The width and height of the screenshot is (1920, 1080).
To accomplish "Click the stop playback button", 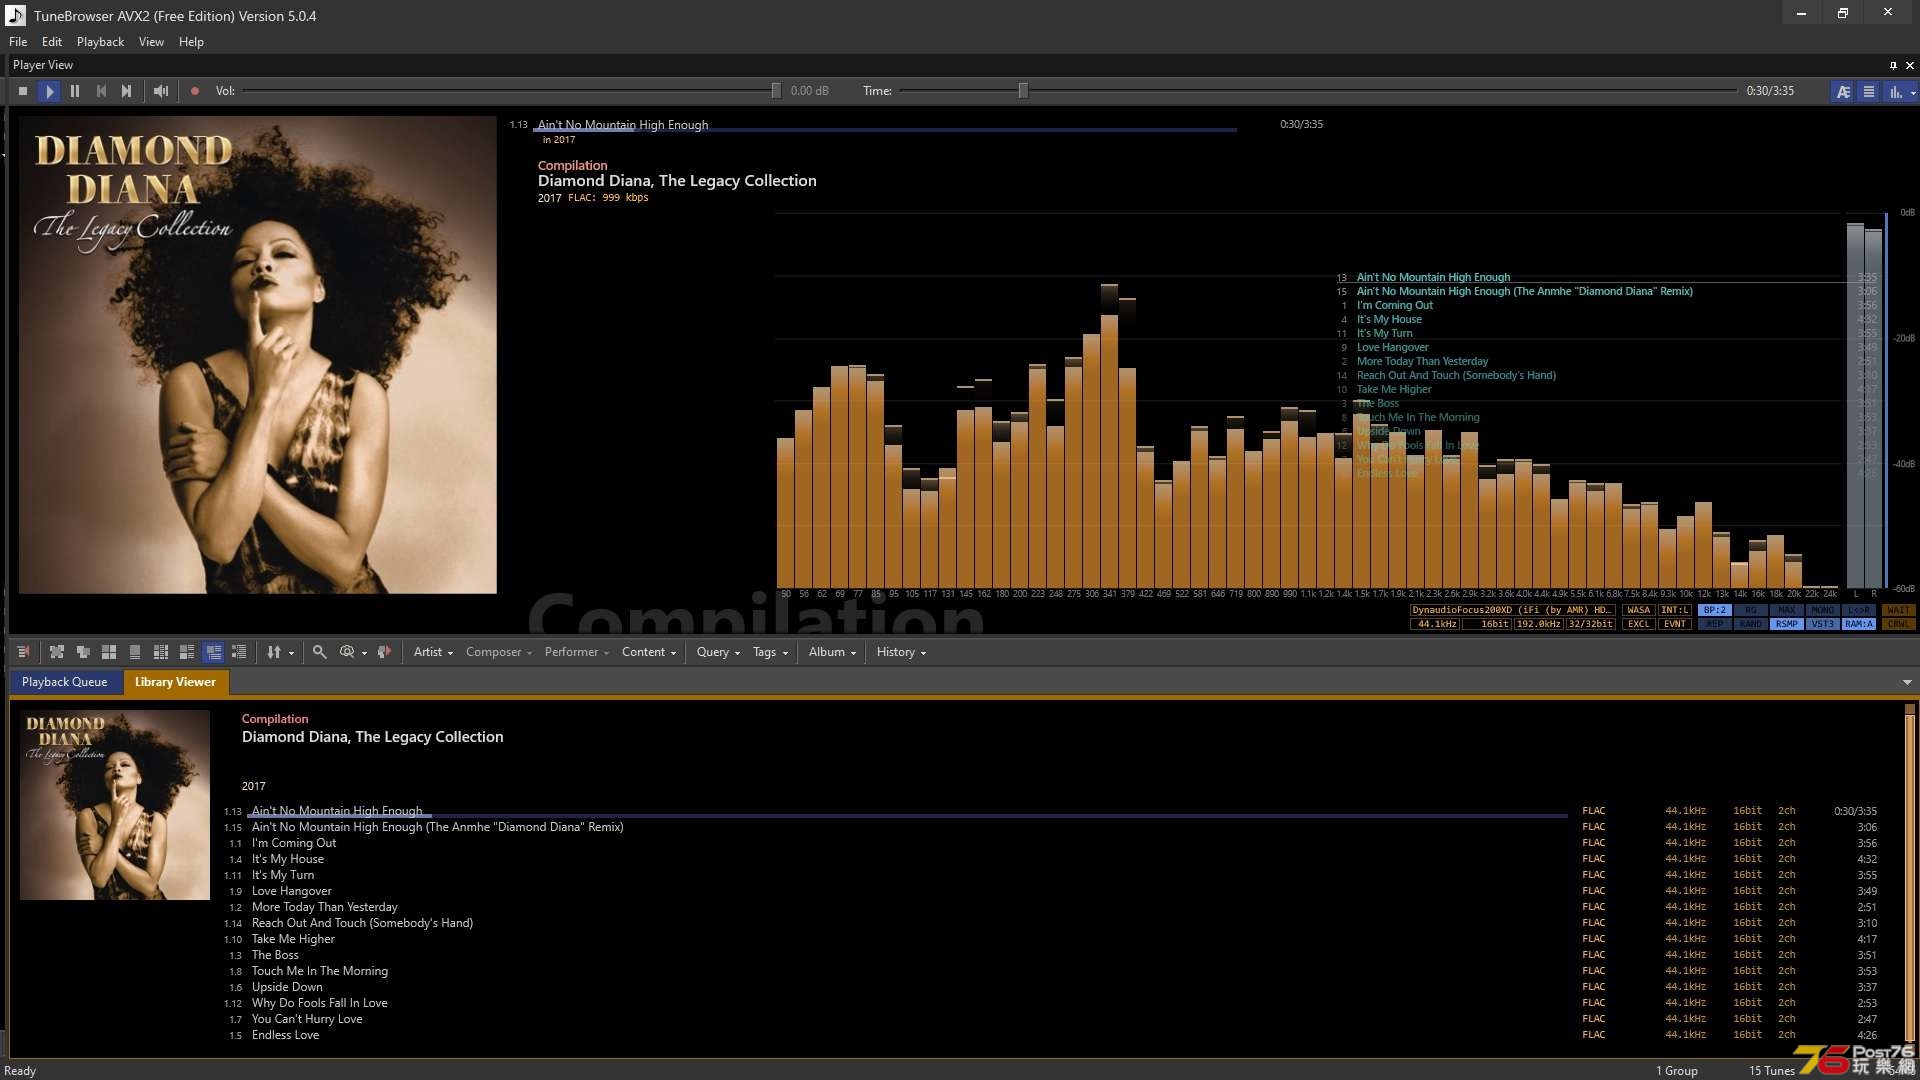I will click(22, 90).
